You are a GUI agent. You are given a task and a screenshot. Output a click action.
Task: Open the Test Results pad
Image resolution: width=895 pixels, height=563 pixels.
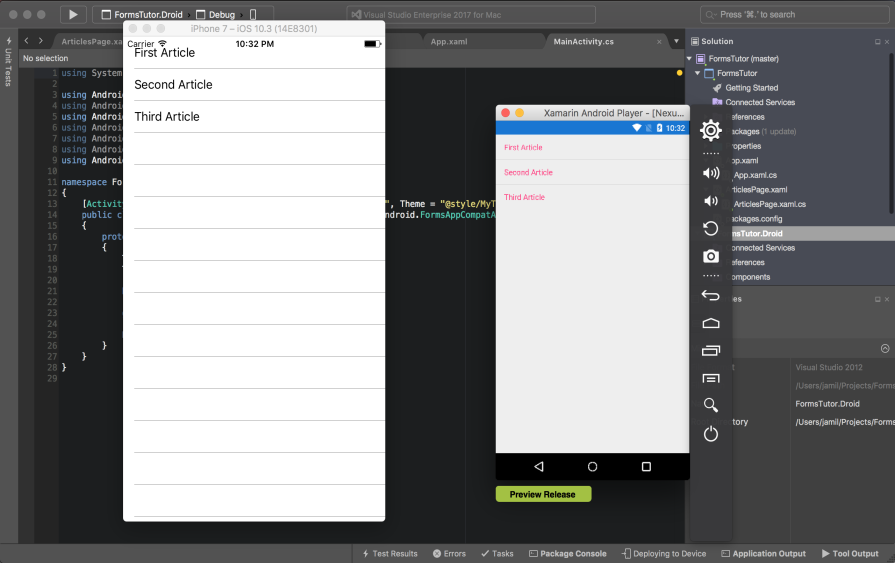[390, 554]
